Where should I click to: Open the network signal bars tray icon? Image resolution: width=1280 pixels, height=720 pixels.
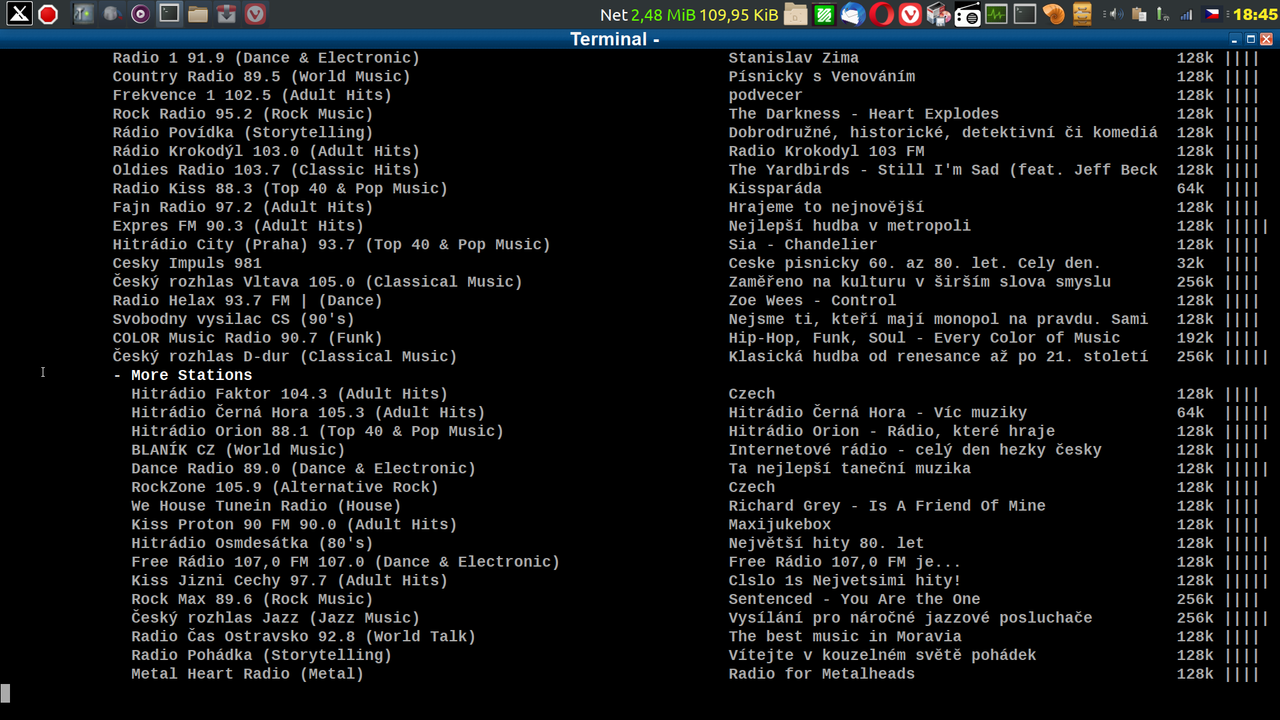click(1187, 14)
